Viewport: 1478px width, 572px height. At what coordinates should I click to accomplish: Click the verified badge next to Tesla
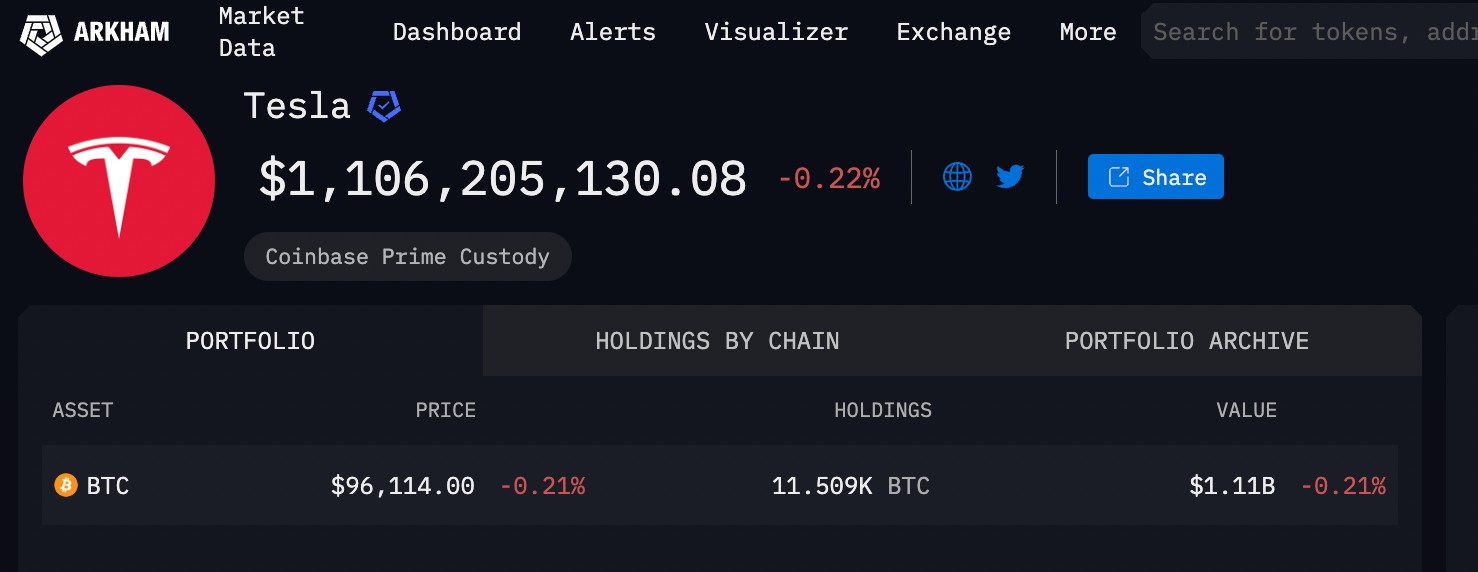click(x=384, y=106)
